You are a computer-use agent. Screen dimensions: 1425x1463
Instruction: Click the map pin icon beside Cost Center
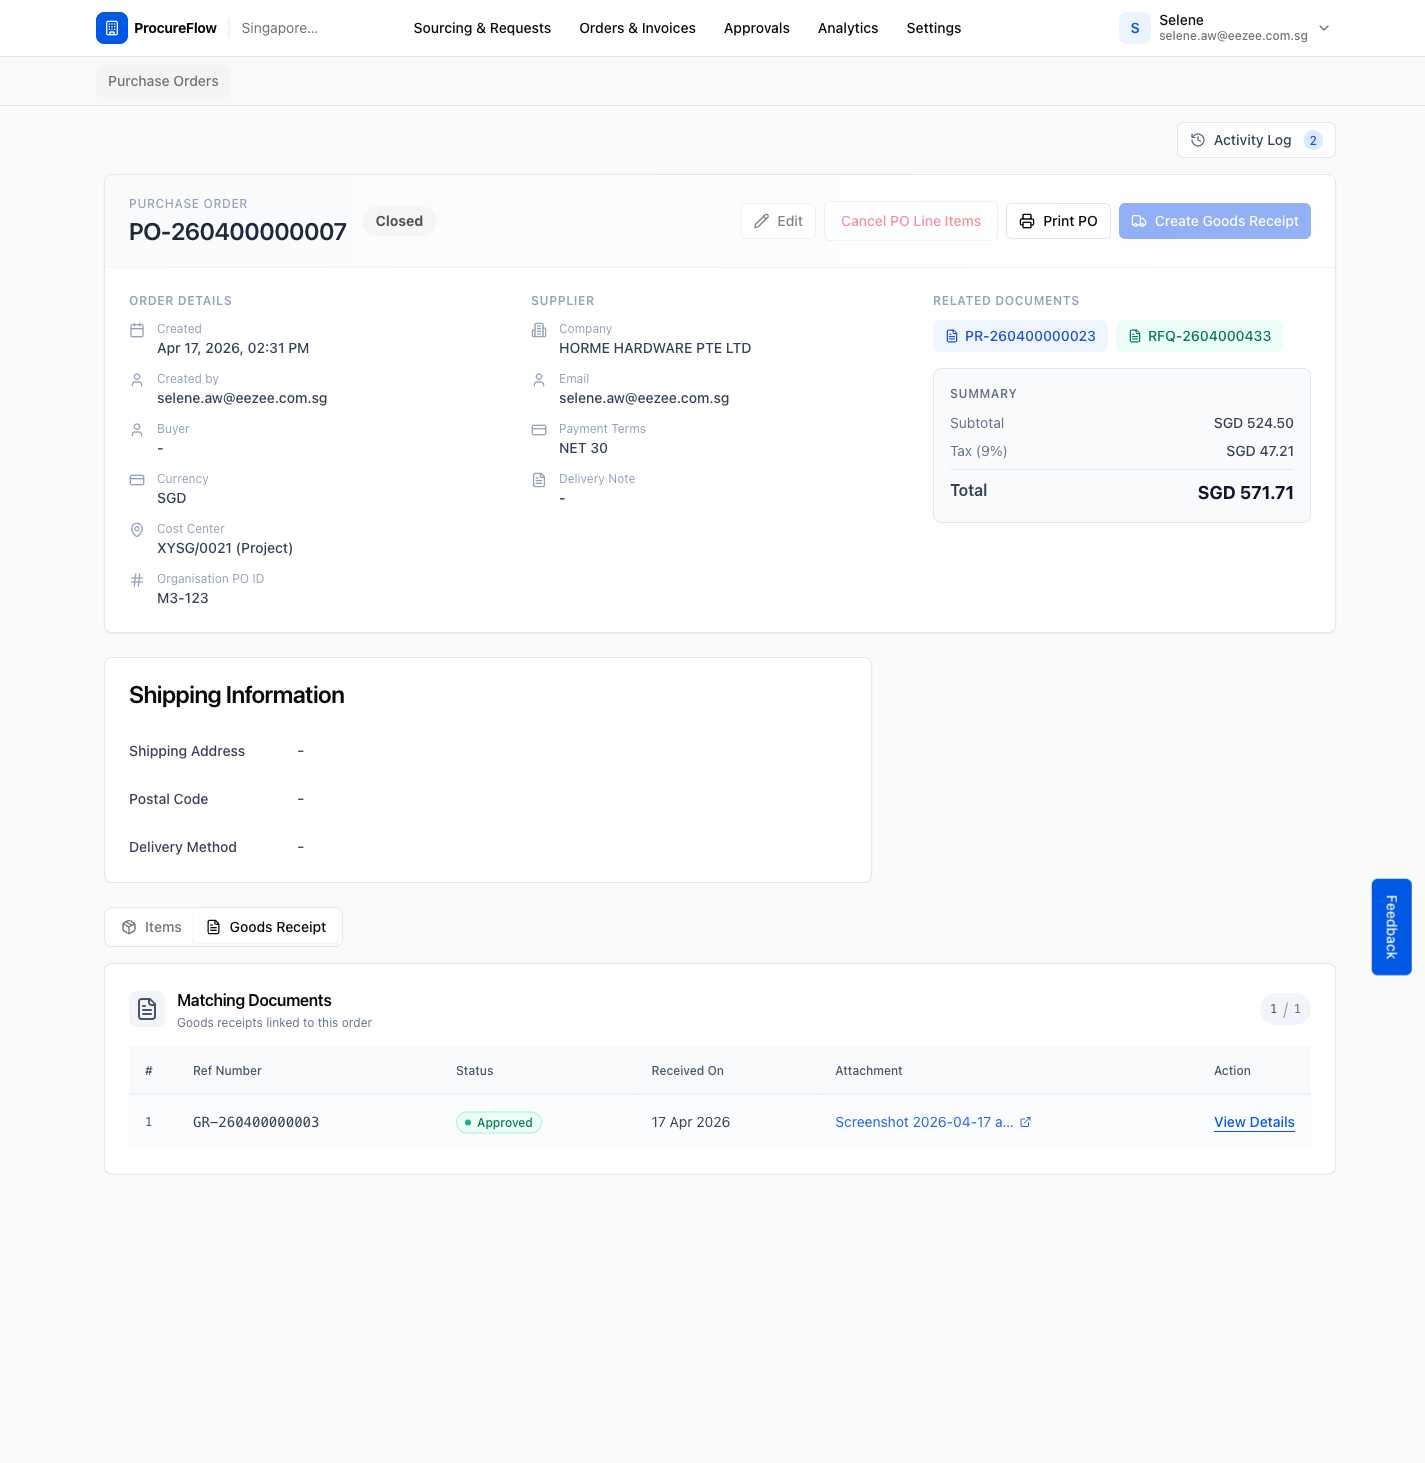(137, 530)
